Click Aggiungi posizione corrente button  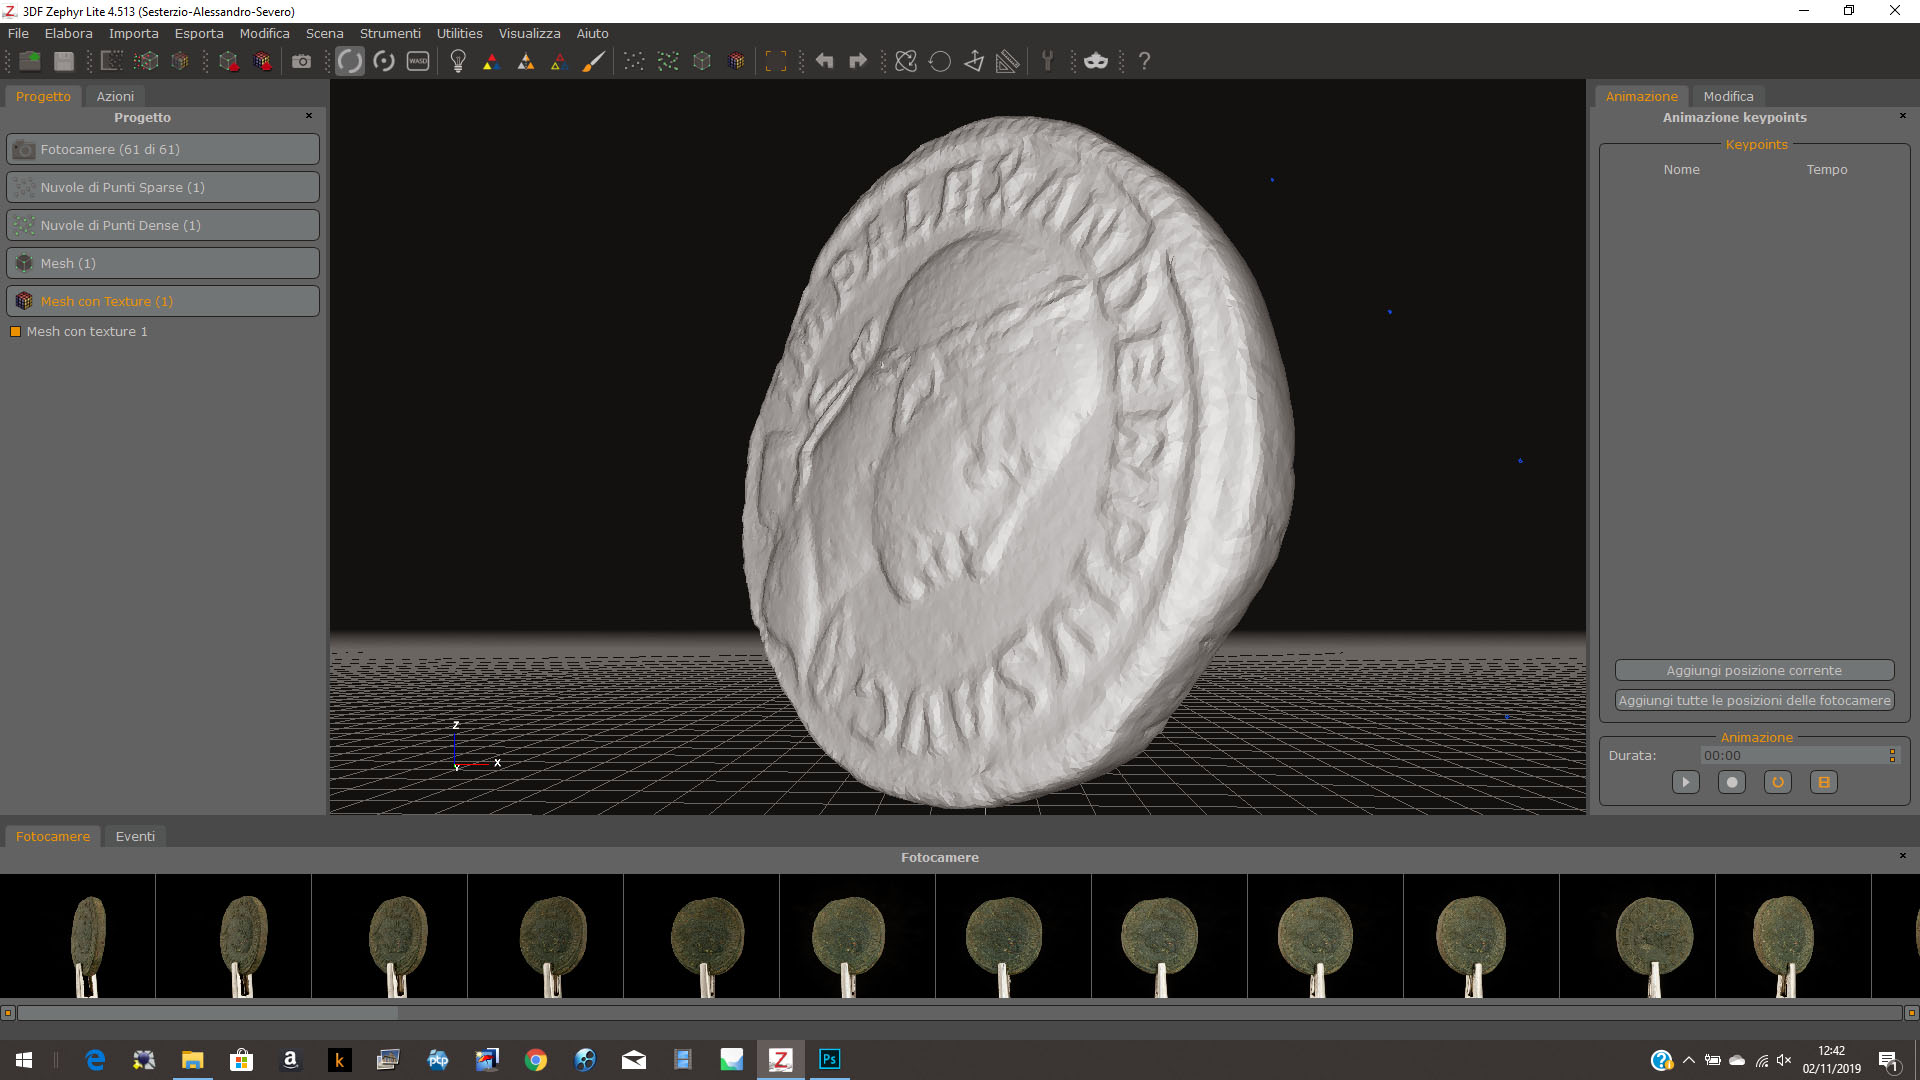(1754, 670)
